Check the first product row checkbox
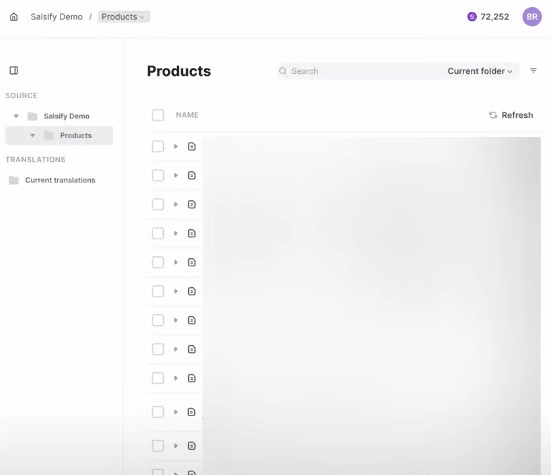Screen dimensions: 551x475 (x=158, y=147)
